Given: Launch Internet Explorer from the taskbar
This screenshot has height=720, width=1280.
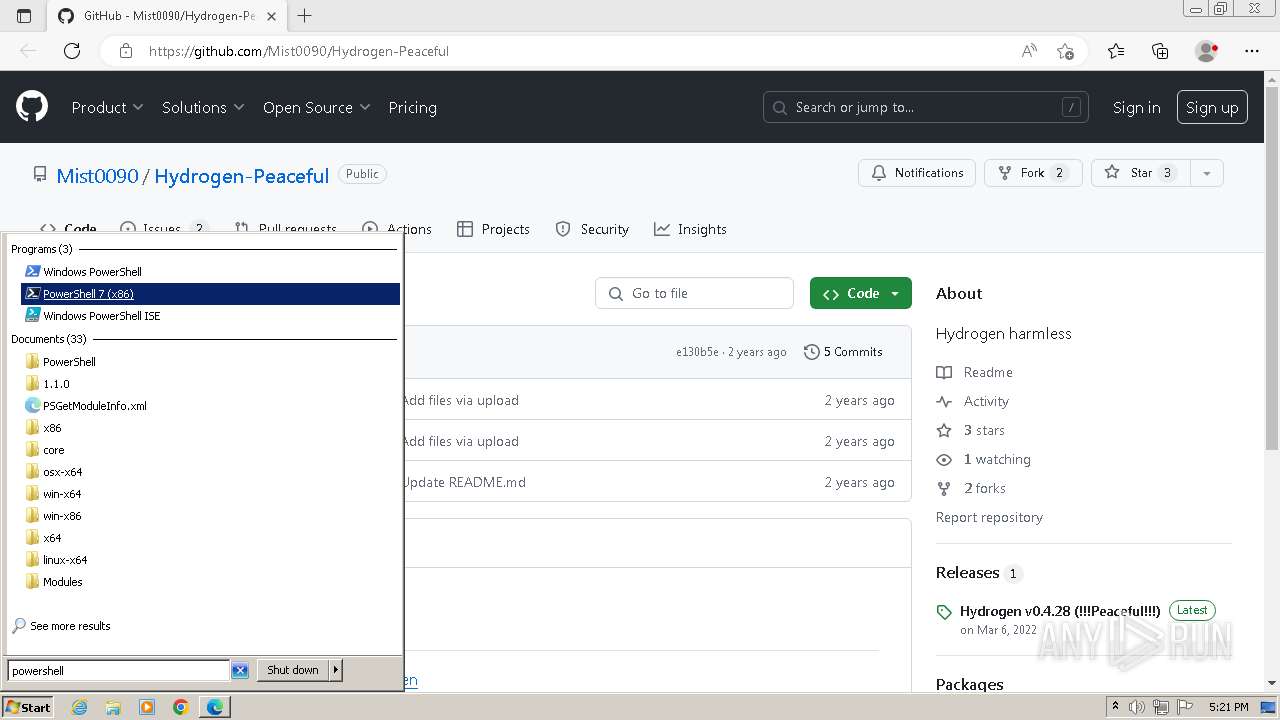Looking at the screenshot, I should (x=79, y=707).
